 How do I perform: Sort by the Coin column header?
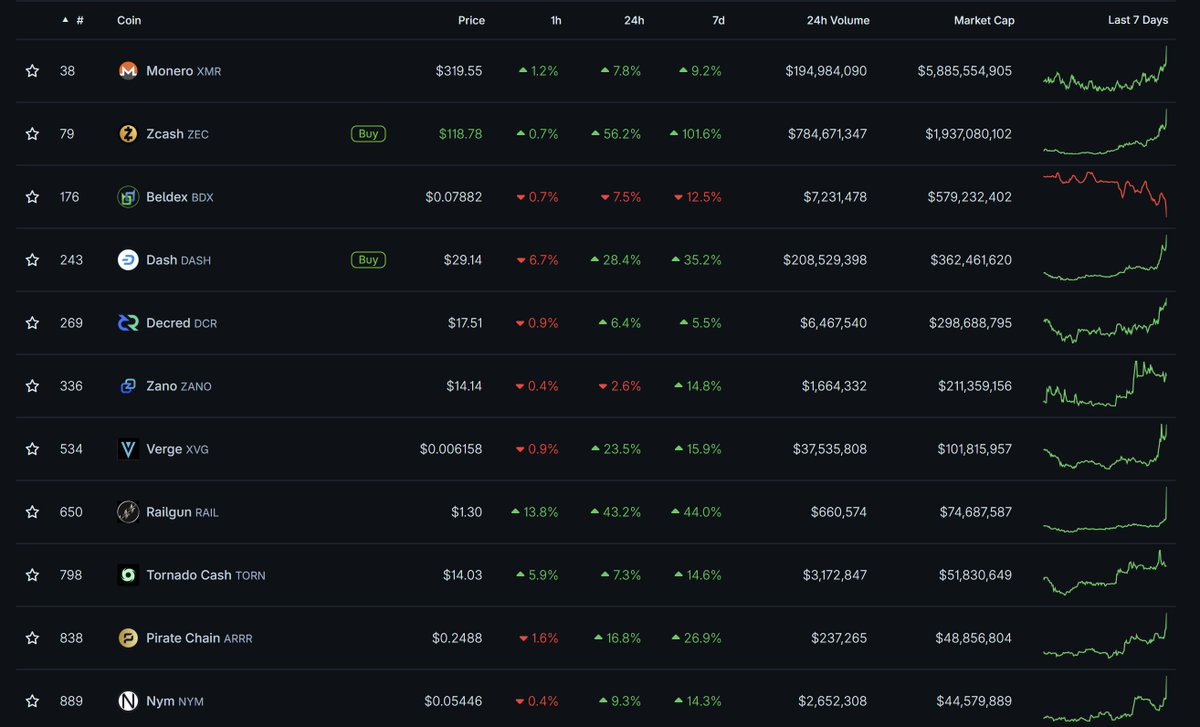tap(129, 20)
